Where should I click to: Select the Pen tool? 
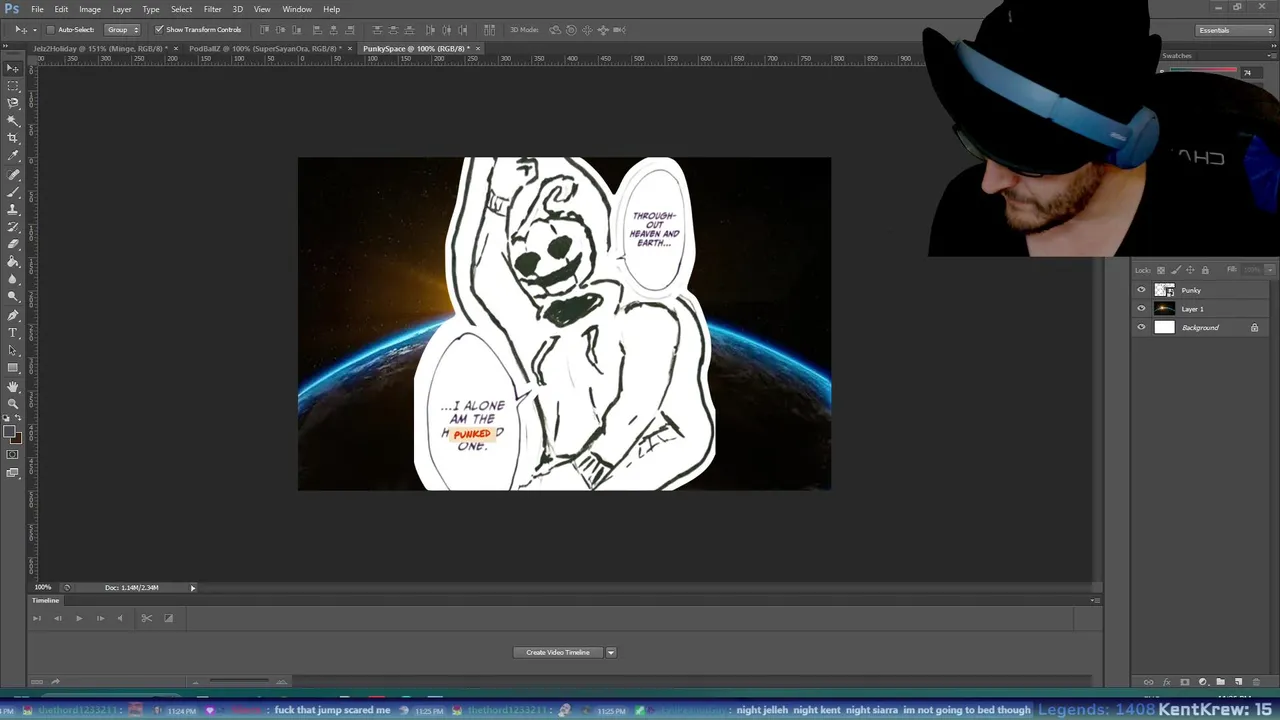[x=13, y=316]
